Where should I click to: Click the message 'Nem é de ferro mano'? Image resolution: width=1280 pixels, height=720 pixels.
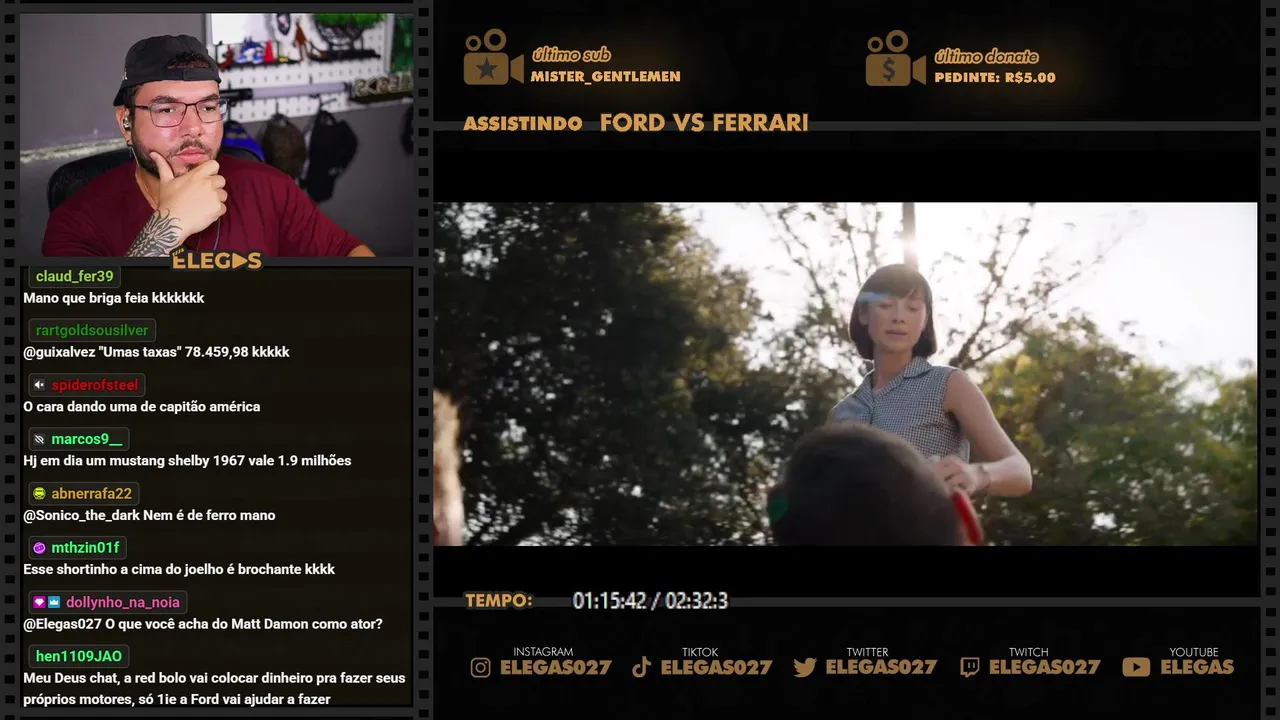[x=149, y=515]
